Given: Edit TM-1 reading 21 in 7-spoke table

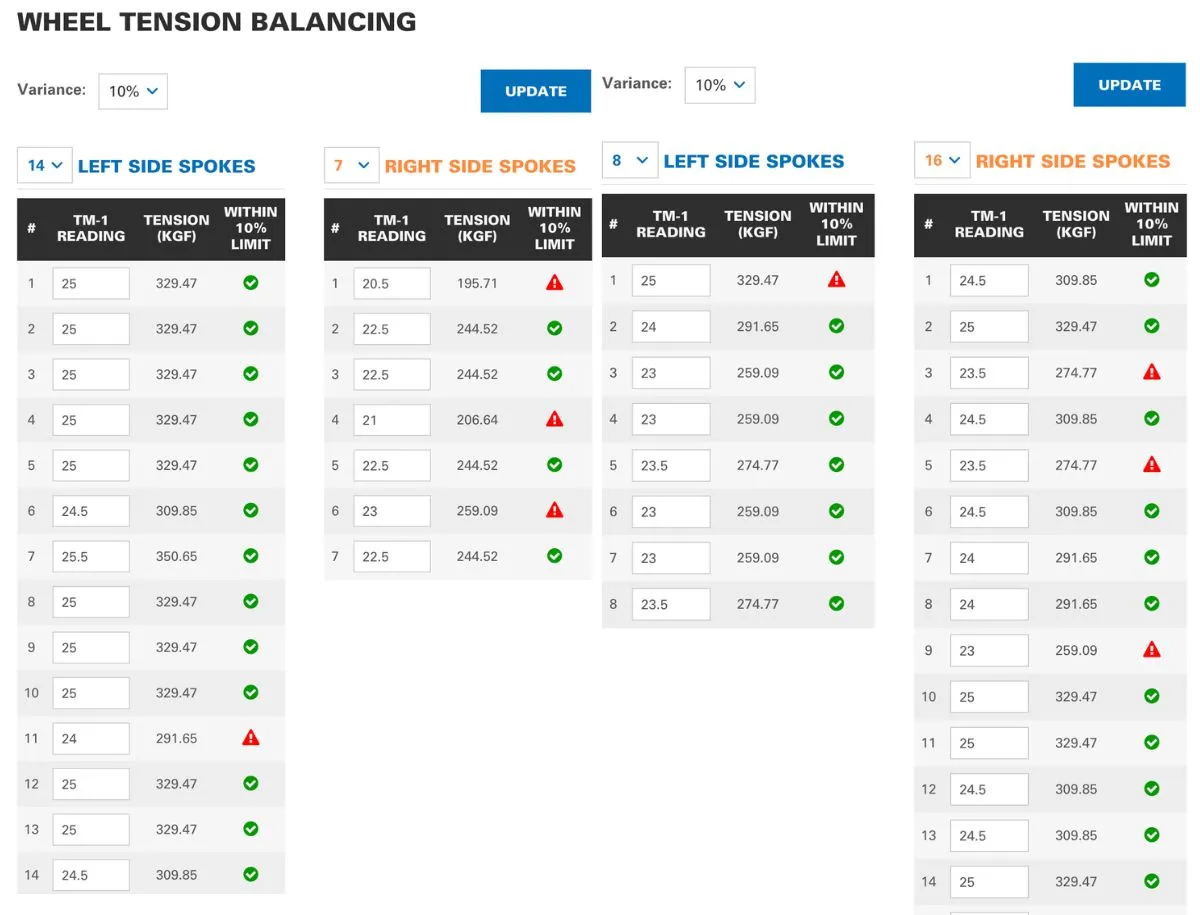Looking at the screenshot, I should (x=392, y=420).
